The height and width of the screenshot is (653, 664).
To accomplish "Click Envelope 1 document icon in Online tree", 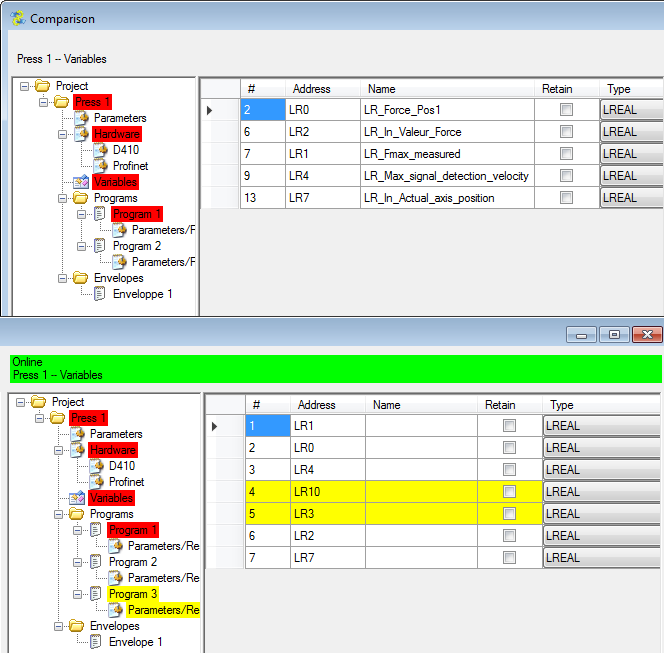I will (x=96, y=642).
